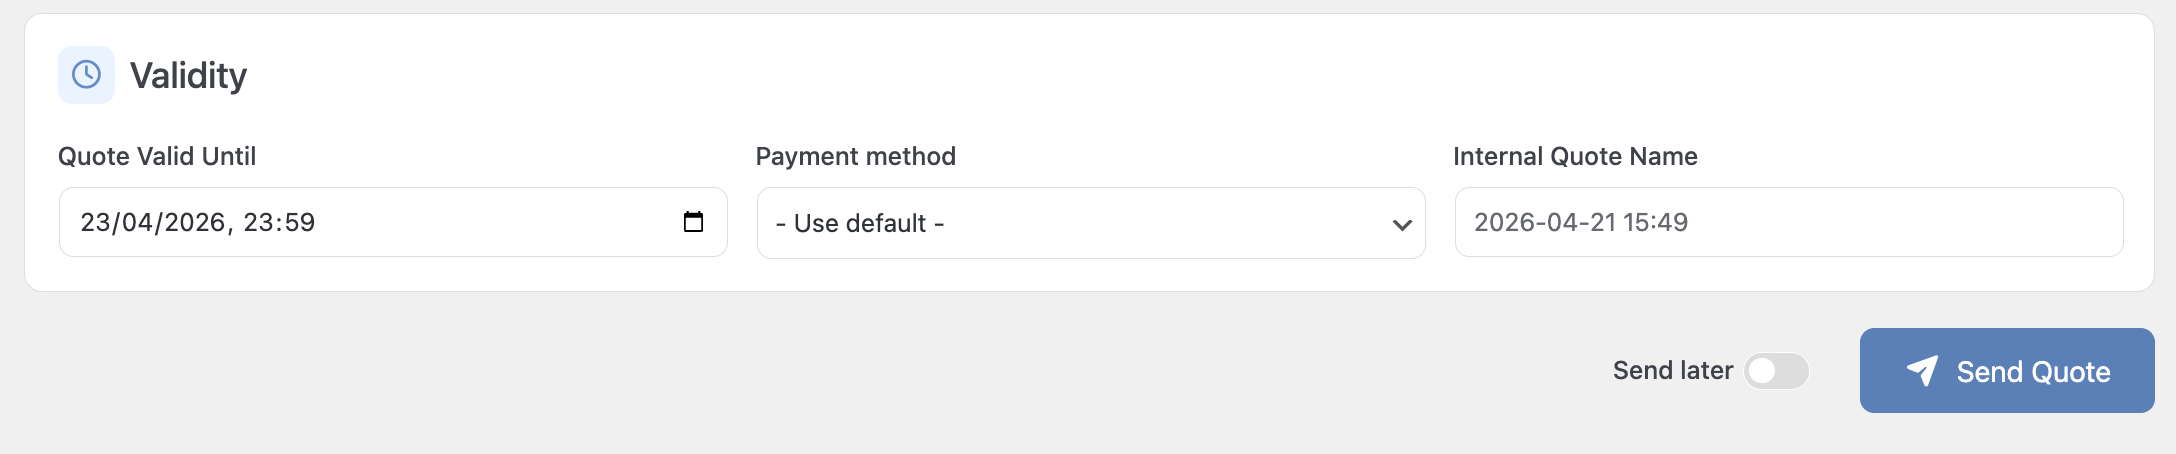
Task: Click the Validity section heading
Action: pyautogui.click(x=188, y=75)
